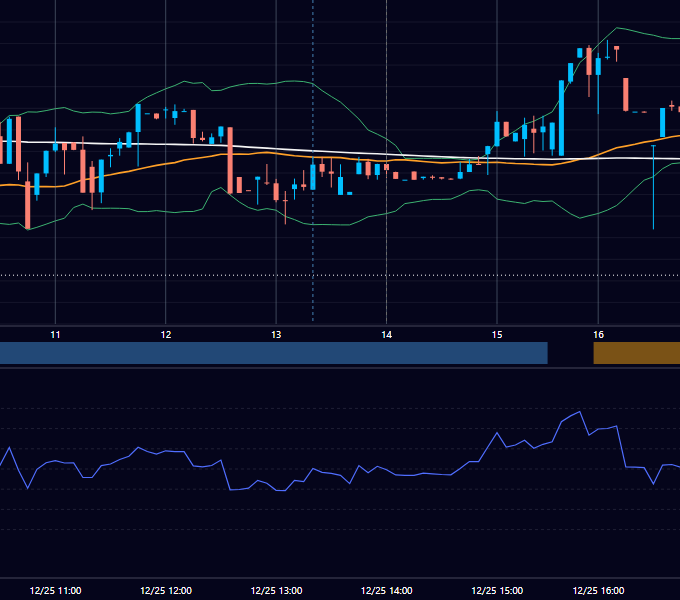Screen dimensions: 680x600
Task: Click the blue session bar below the chart
Action: 274,353
